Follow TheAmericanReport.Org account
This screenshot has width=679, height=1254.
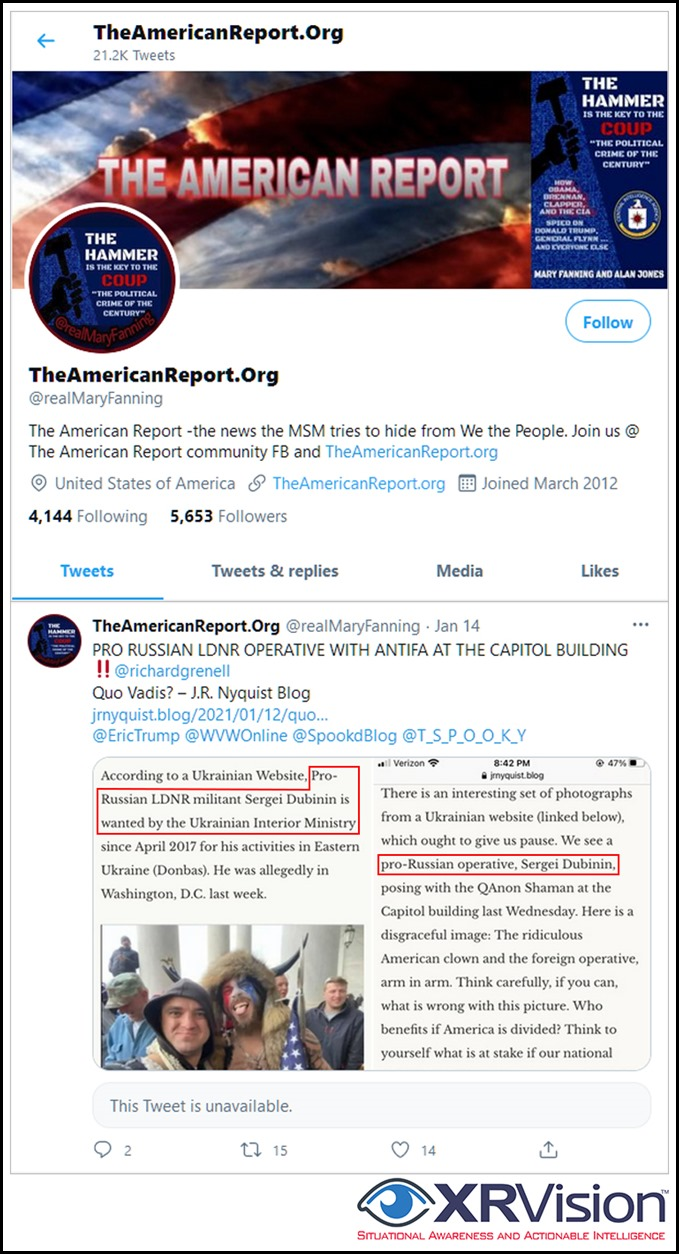pyautogui.click(x=608, y=322)
